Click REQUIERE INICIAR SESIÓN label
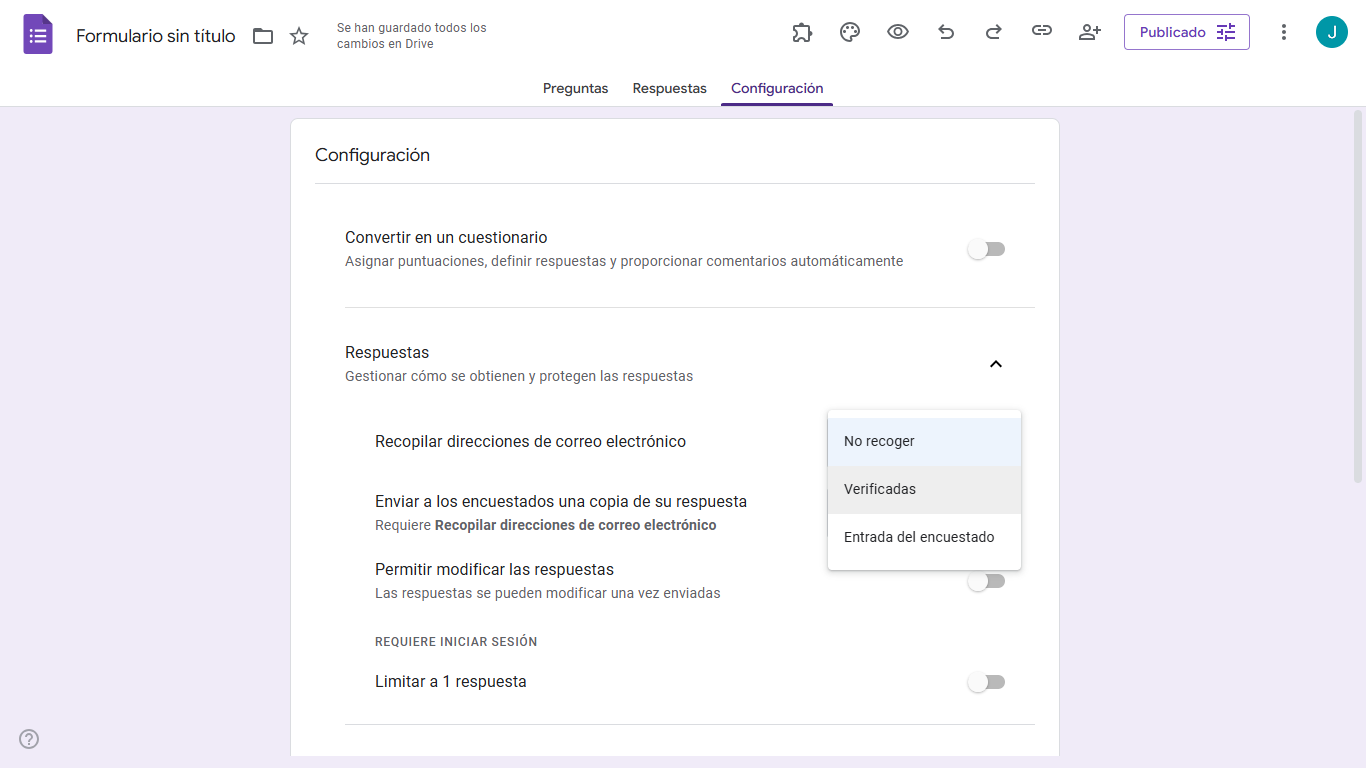Viewport: 1366px width, 768px height. click(456, 642)
